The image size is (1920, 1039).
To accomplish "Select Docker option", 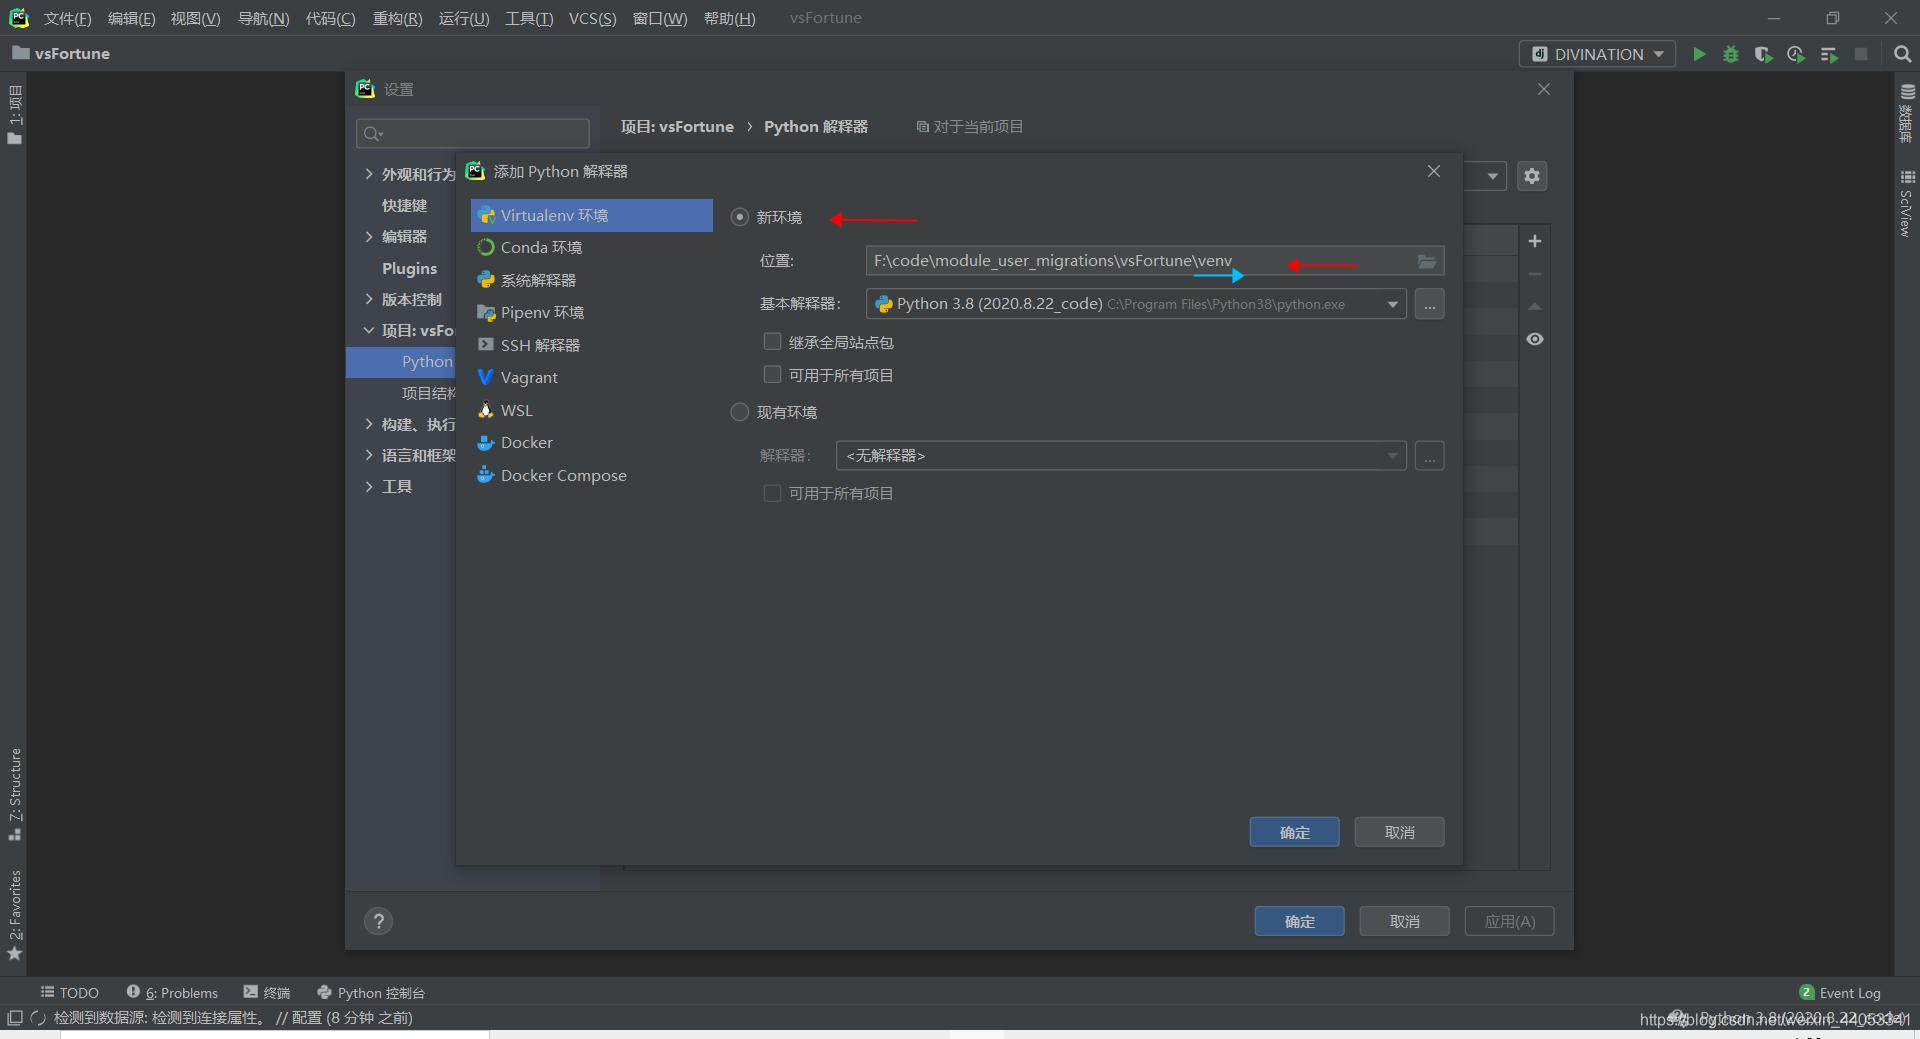I will [x=592, y=442].
